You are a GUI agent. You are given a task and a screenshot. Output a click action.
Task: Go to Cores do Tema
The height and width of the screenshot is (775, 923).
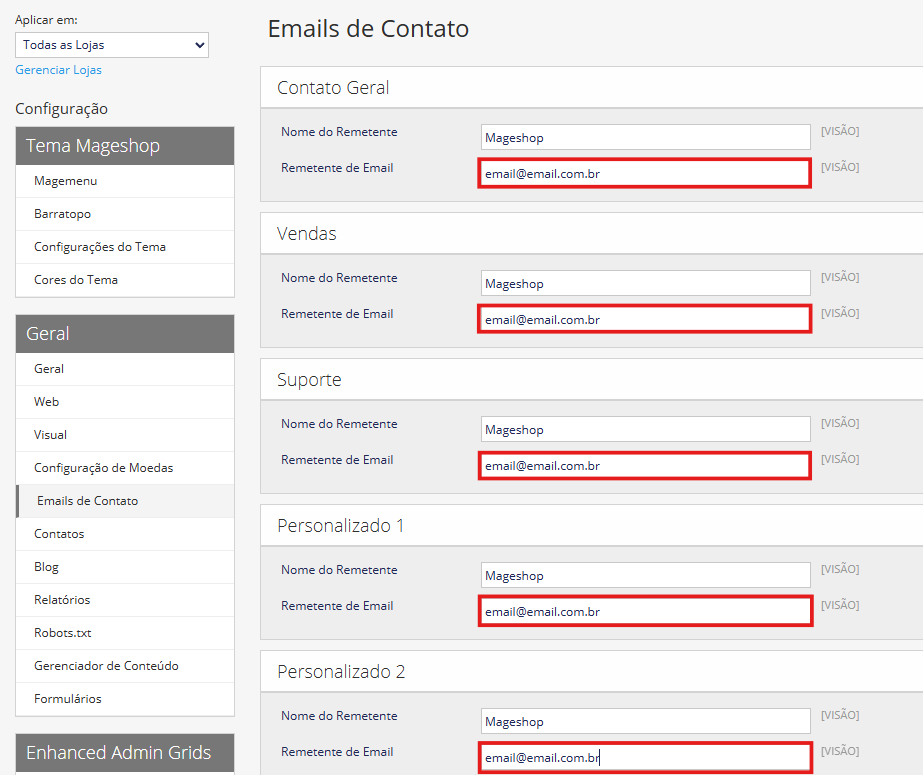(76, 280)
